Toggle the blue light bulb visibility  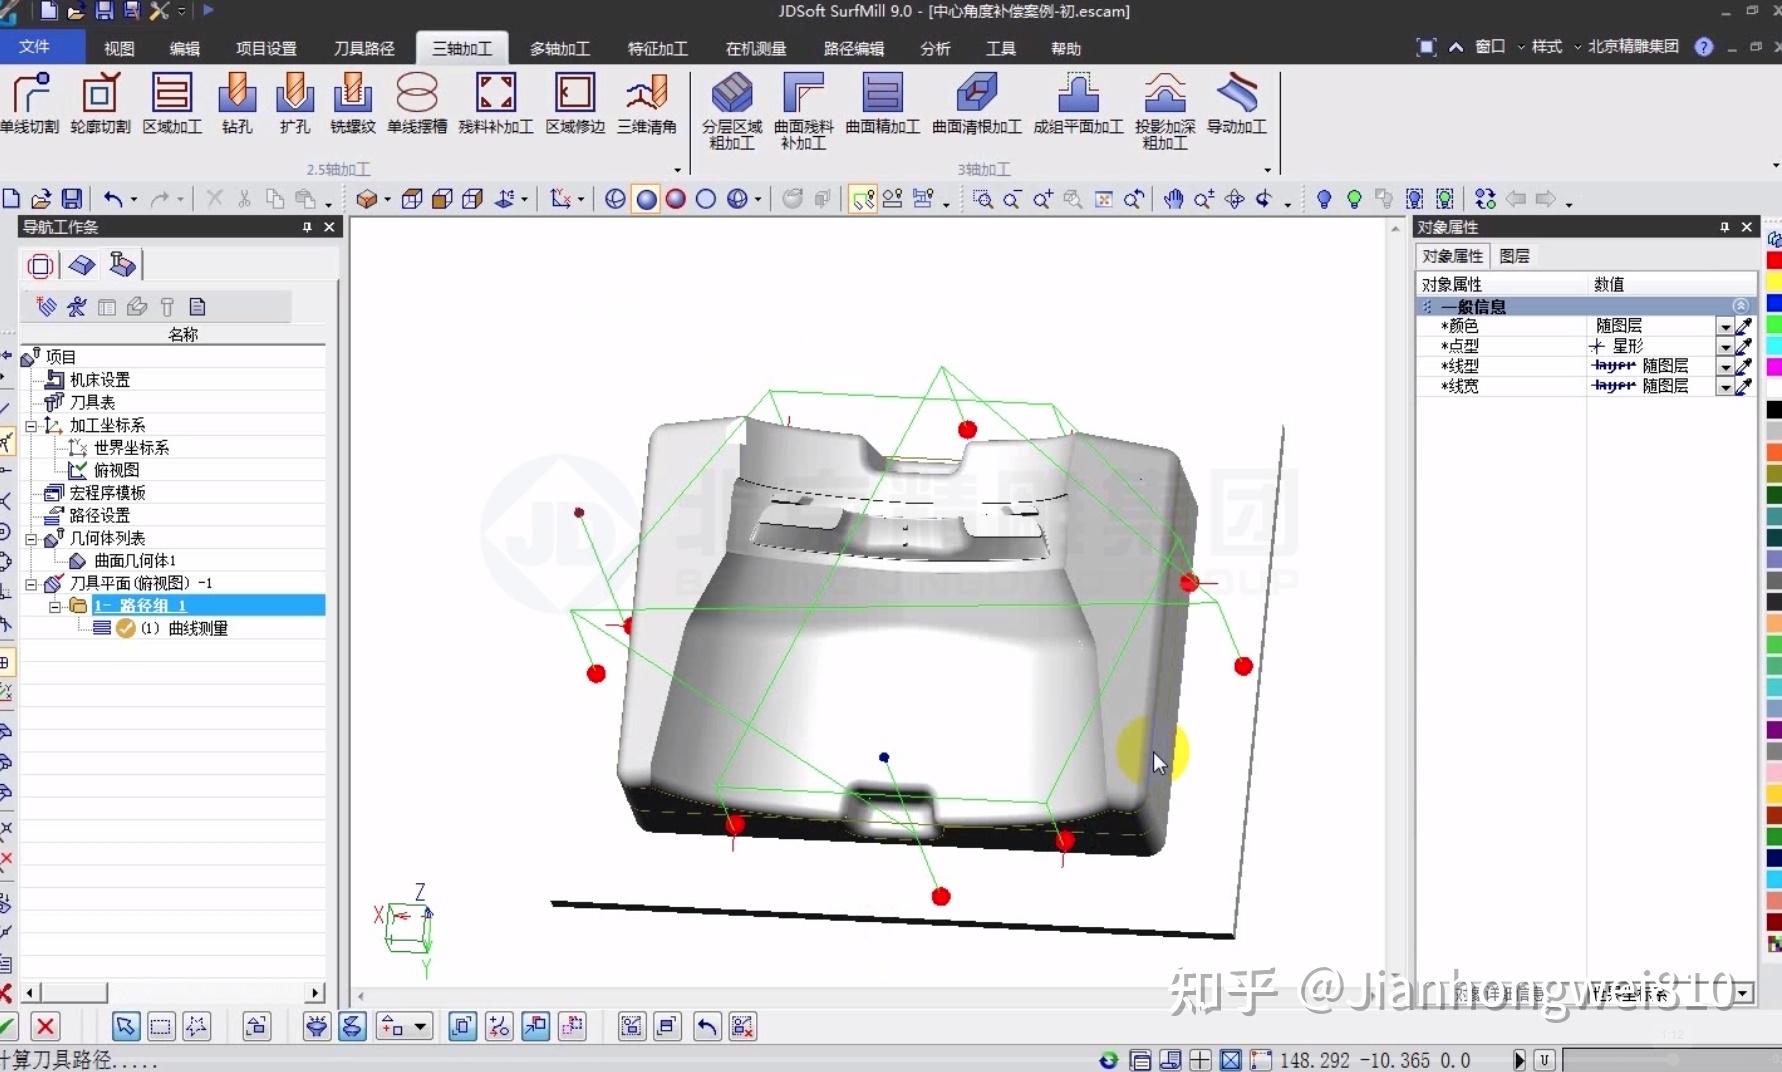pyautogui.click(x=1324, y=199)
